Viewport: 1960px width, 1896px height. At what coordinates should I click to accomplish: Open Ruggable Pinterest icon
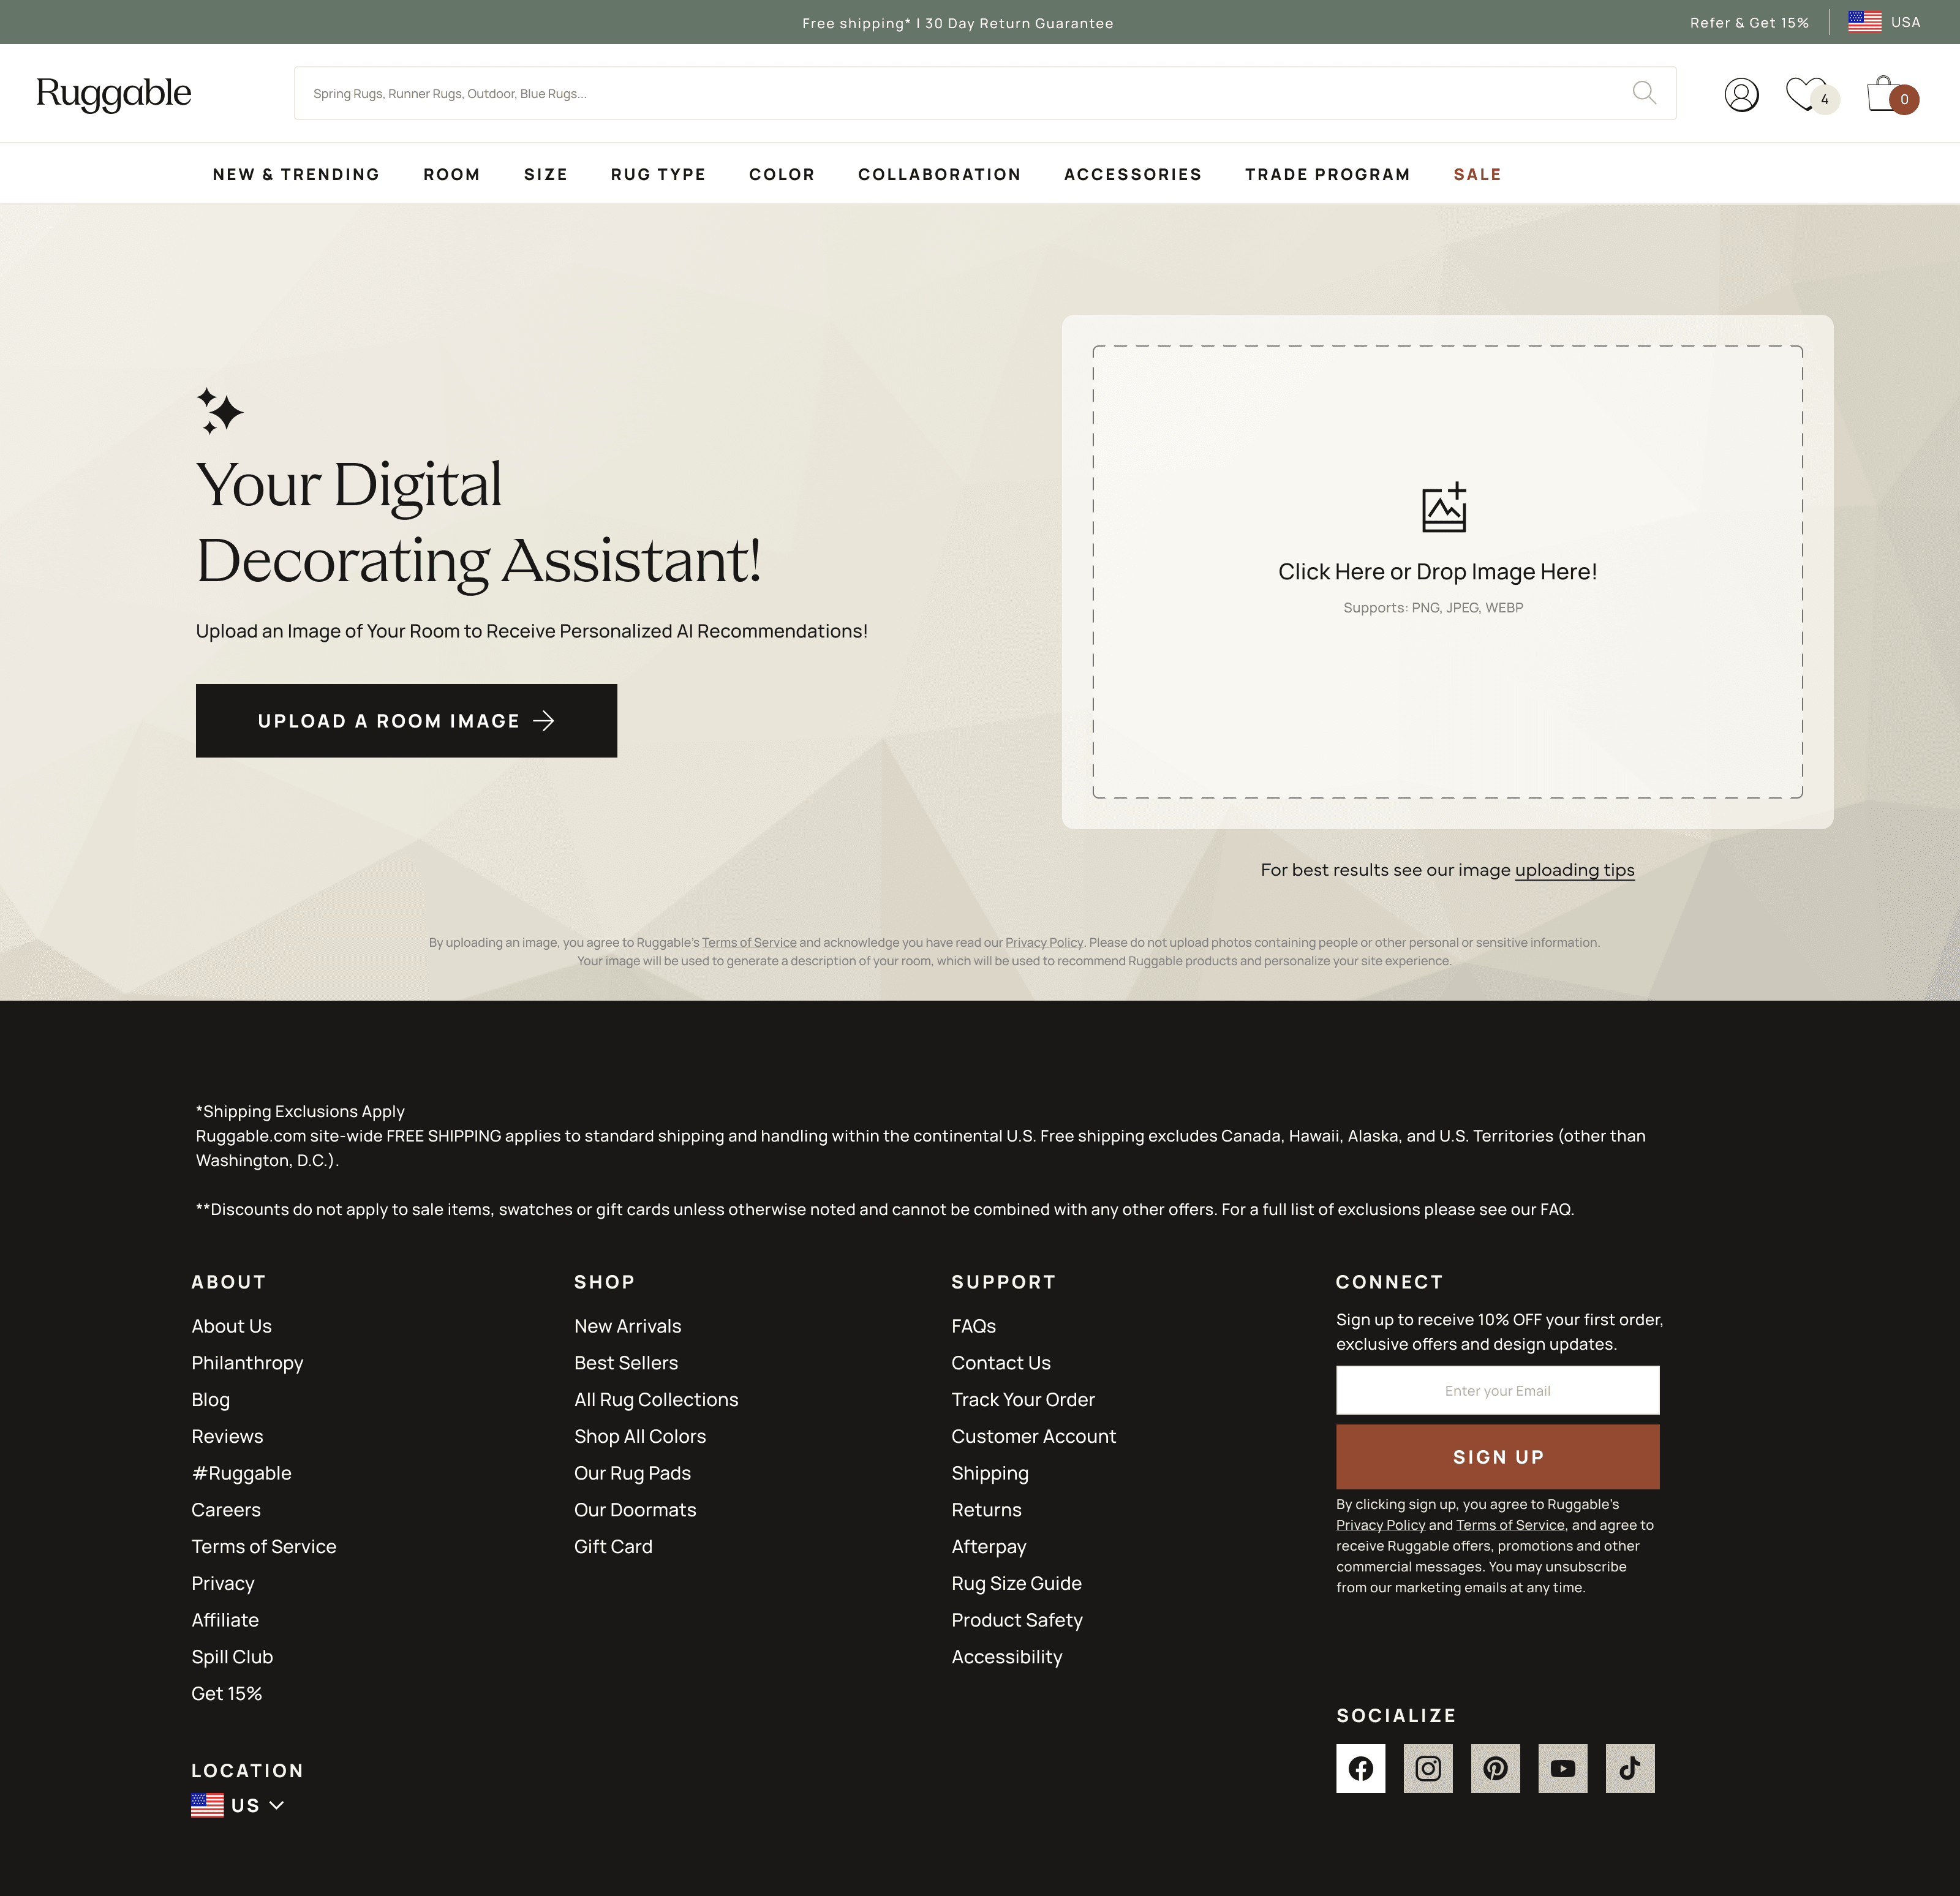click(1495, 1768)
